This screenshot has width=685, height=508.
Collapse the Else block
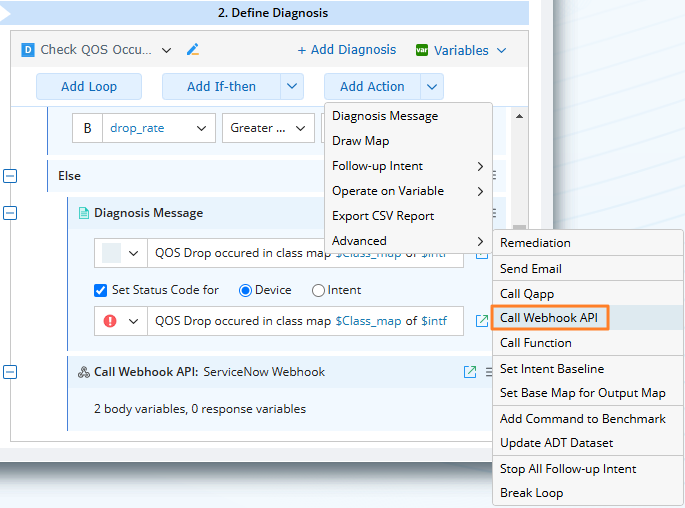point(10,176)
